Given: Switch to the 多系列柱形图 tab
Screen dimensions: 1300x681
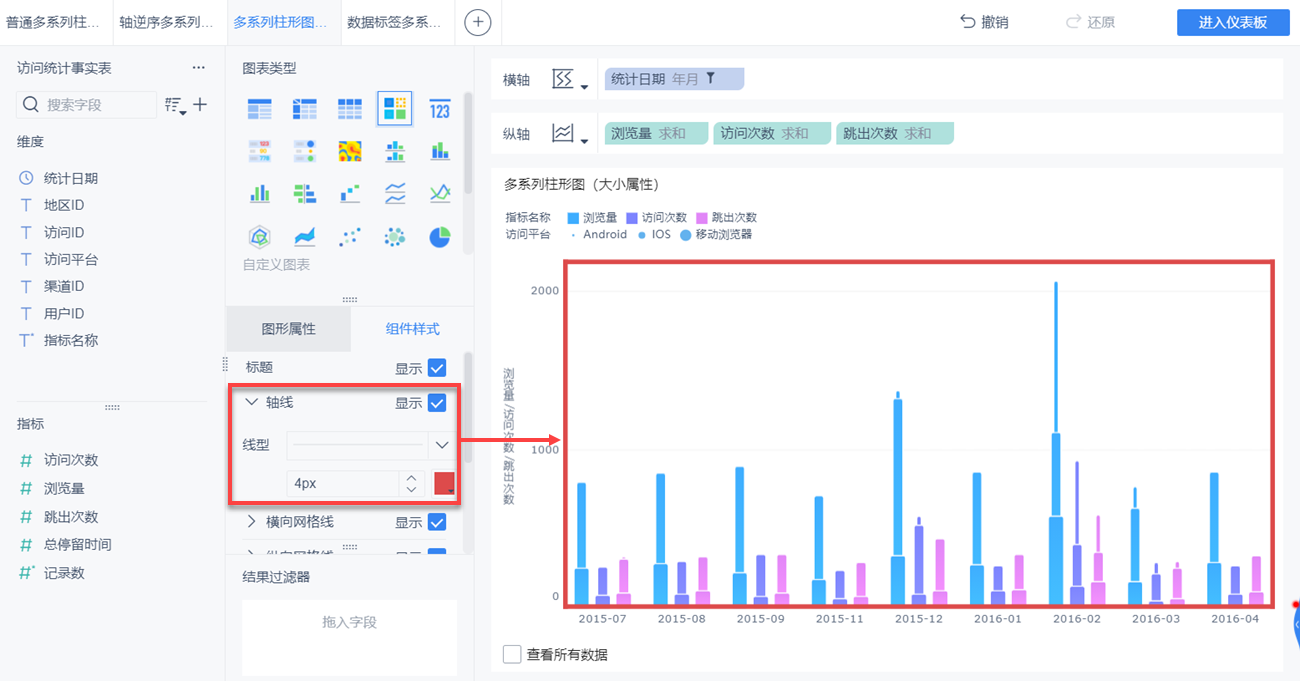Looking at the screenshot, I should [x=280, y=22].
